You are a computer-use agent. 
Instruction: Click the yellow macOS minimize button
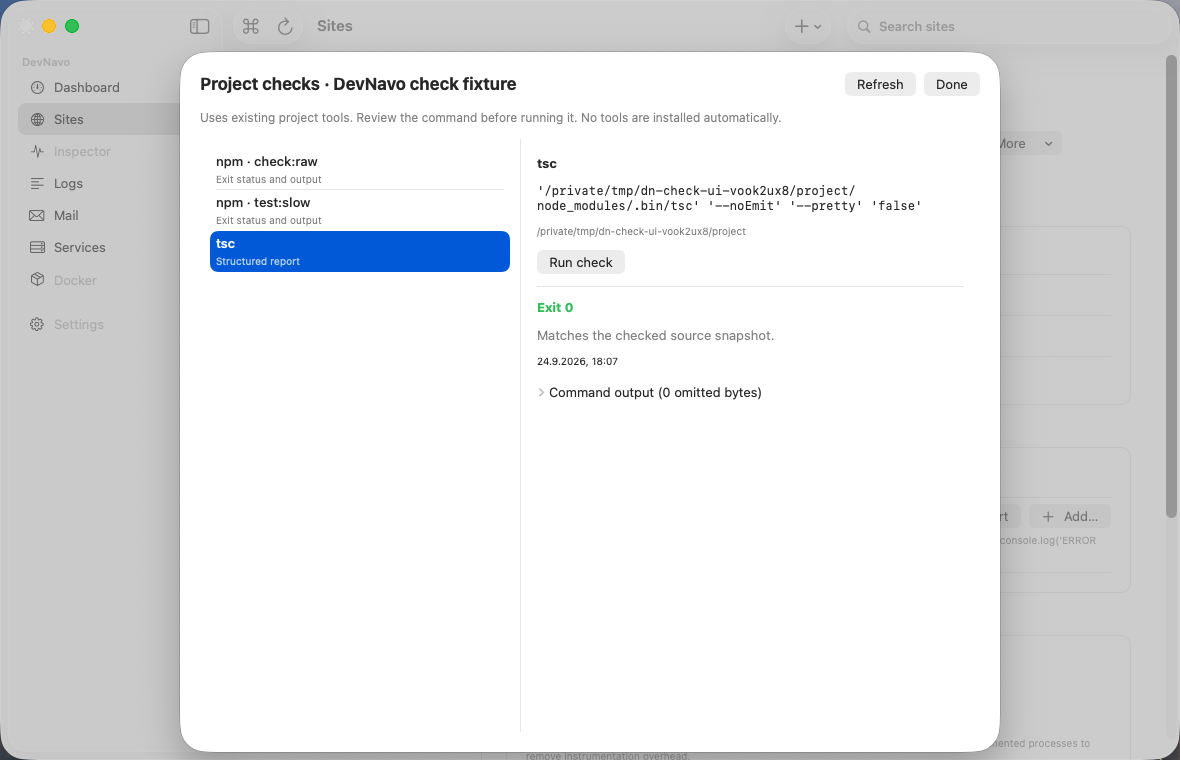49,26
